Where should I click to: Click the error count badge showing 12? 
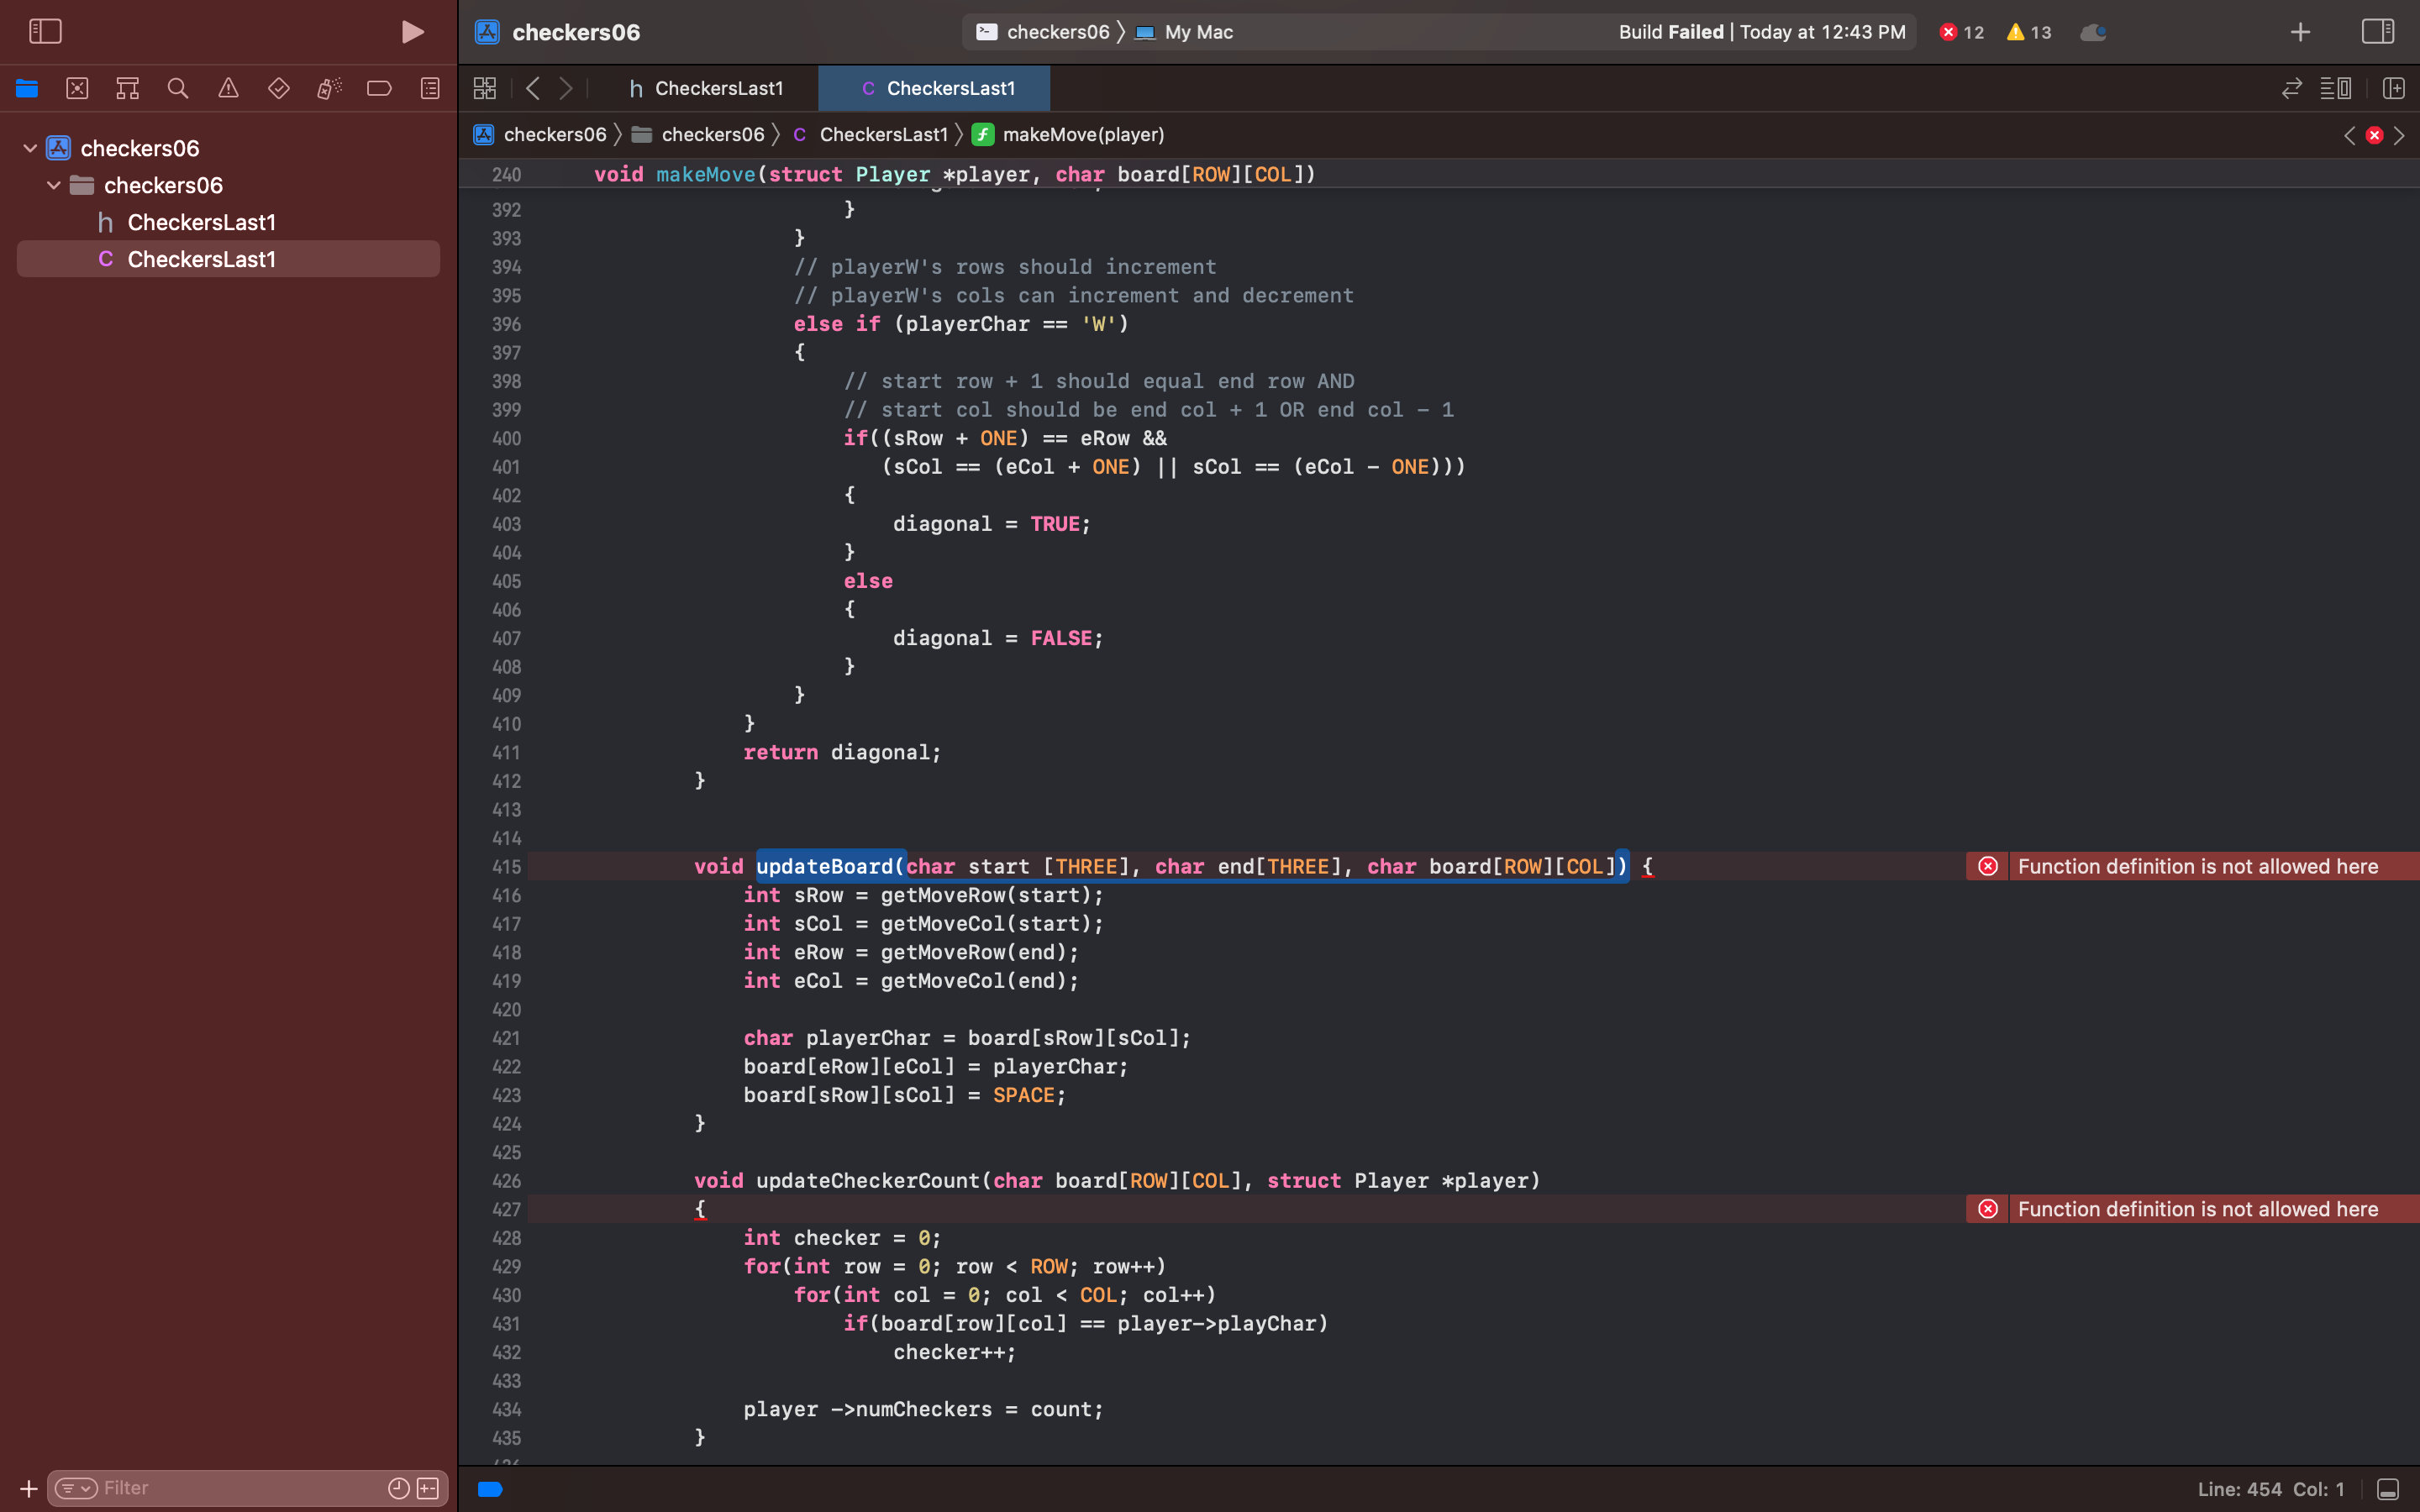tap(1960, 31)
